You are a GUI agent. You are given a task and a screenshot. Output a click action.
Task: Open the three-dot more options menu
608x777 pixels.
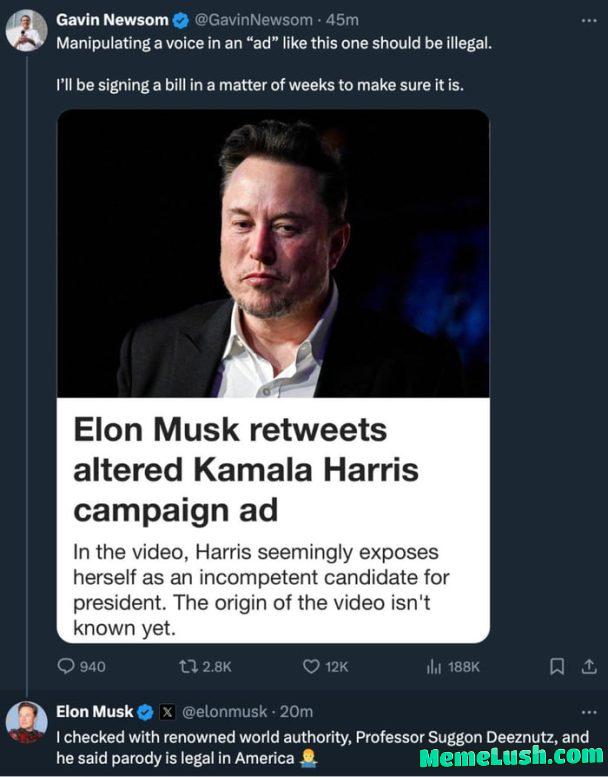click(589, 19)
